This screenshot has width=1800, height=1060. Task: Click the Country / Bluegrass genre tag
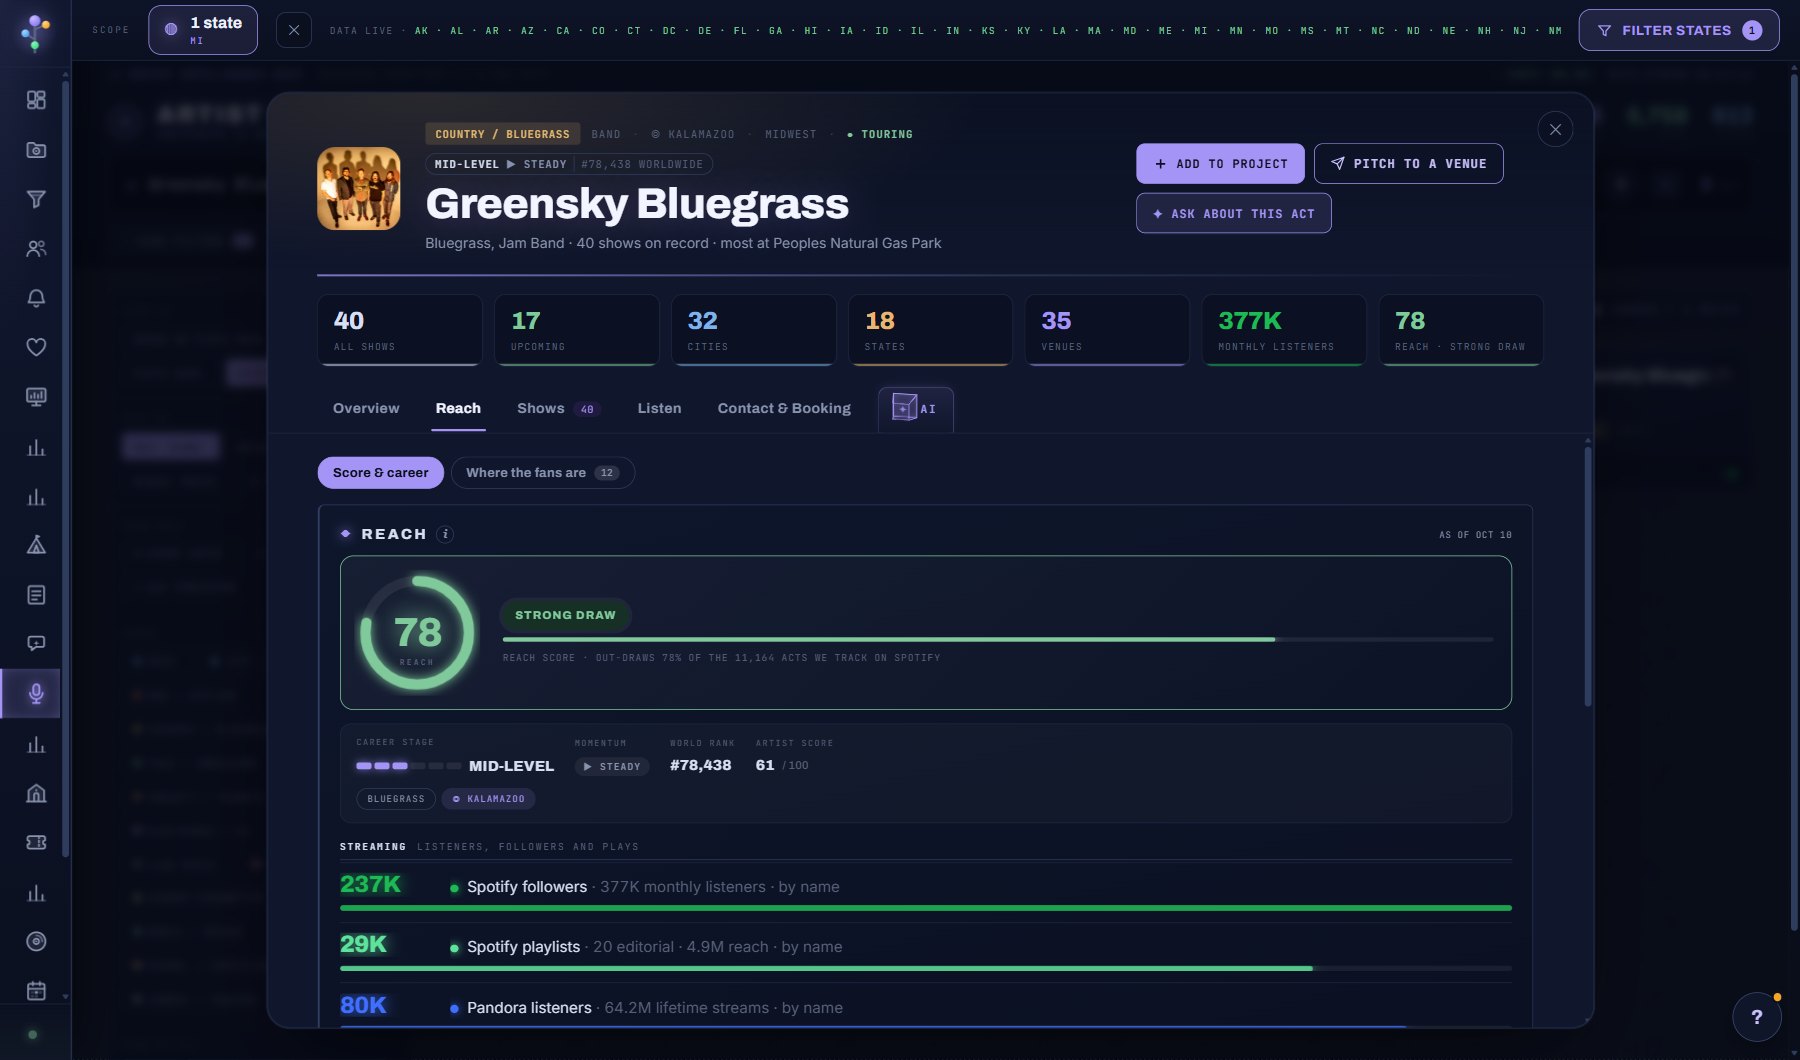[x=502, y=134]
